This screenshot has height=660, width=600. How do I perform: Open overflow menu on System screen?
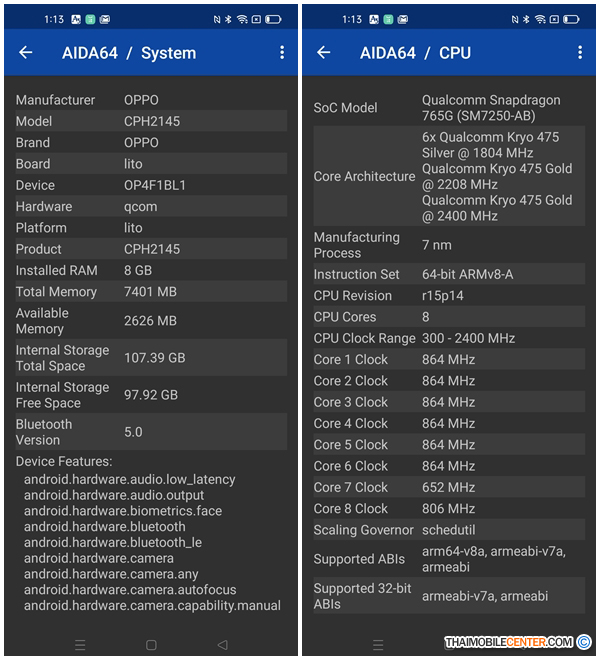coord(282,53)
